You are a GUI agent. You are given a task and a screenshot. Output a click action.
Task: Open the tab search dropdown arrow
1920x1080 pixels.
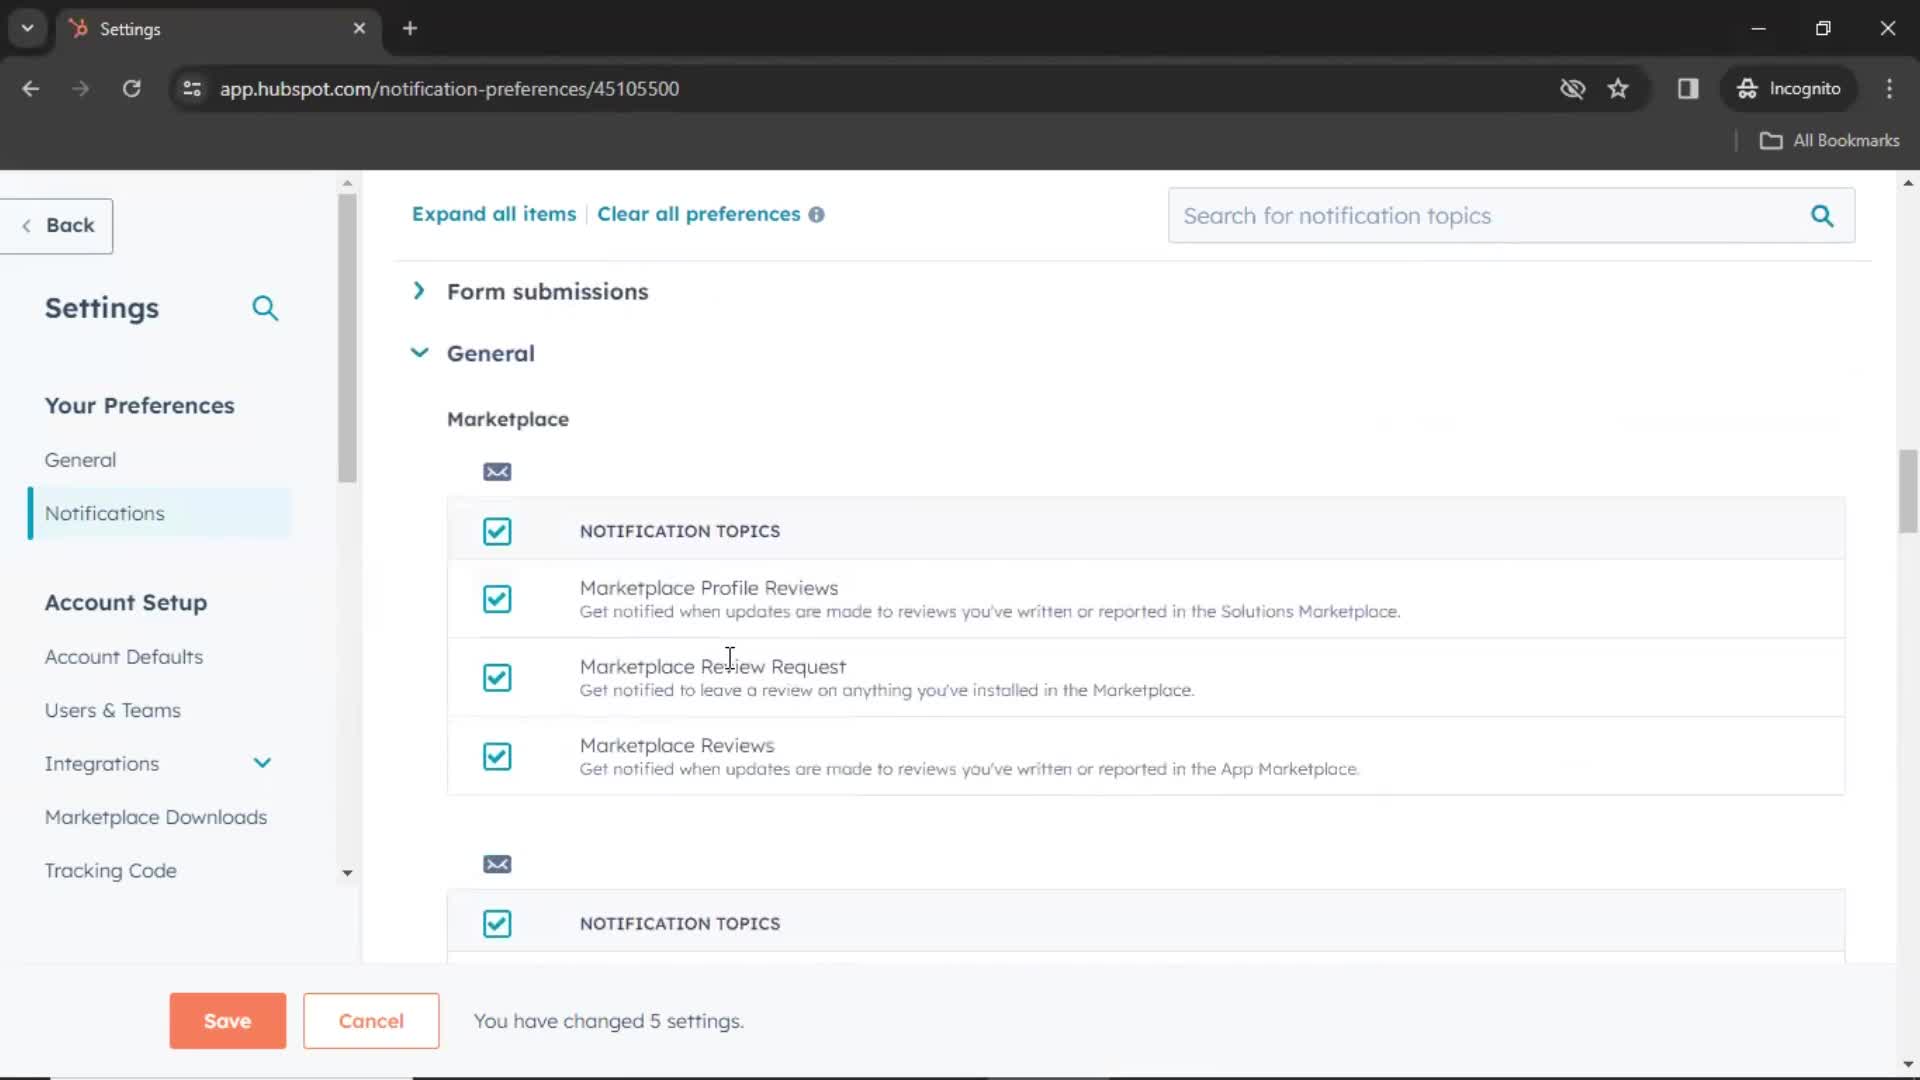(27, 28)
